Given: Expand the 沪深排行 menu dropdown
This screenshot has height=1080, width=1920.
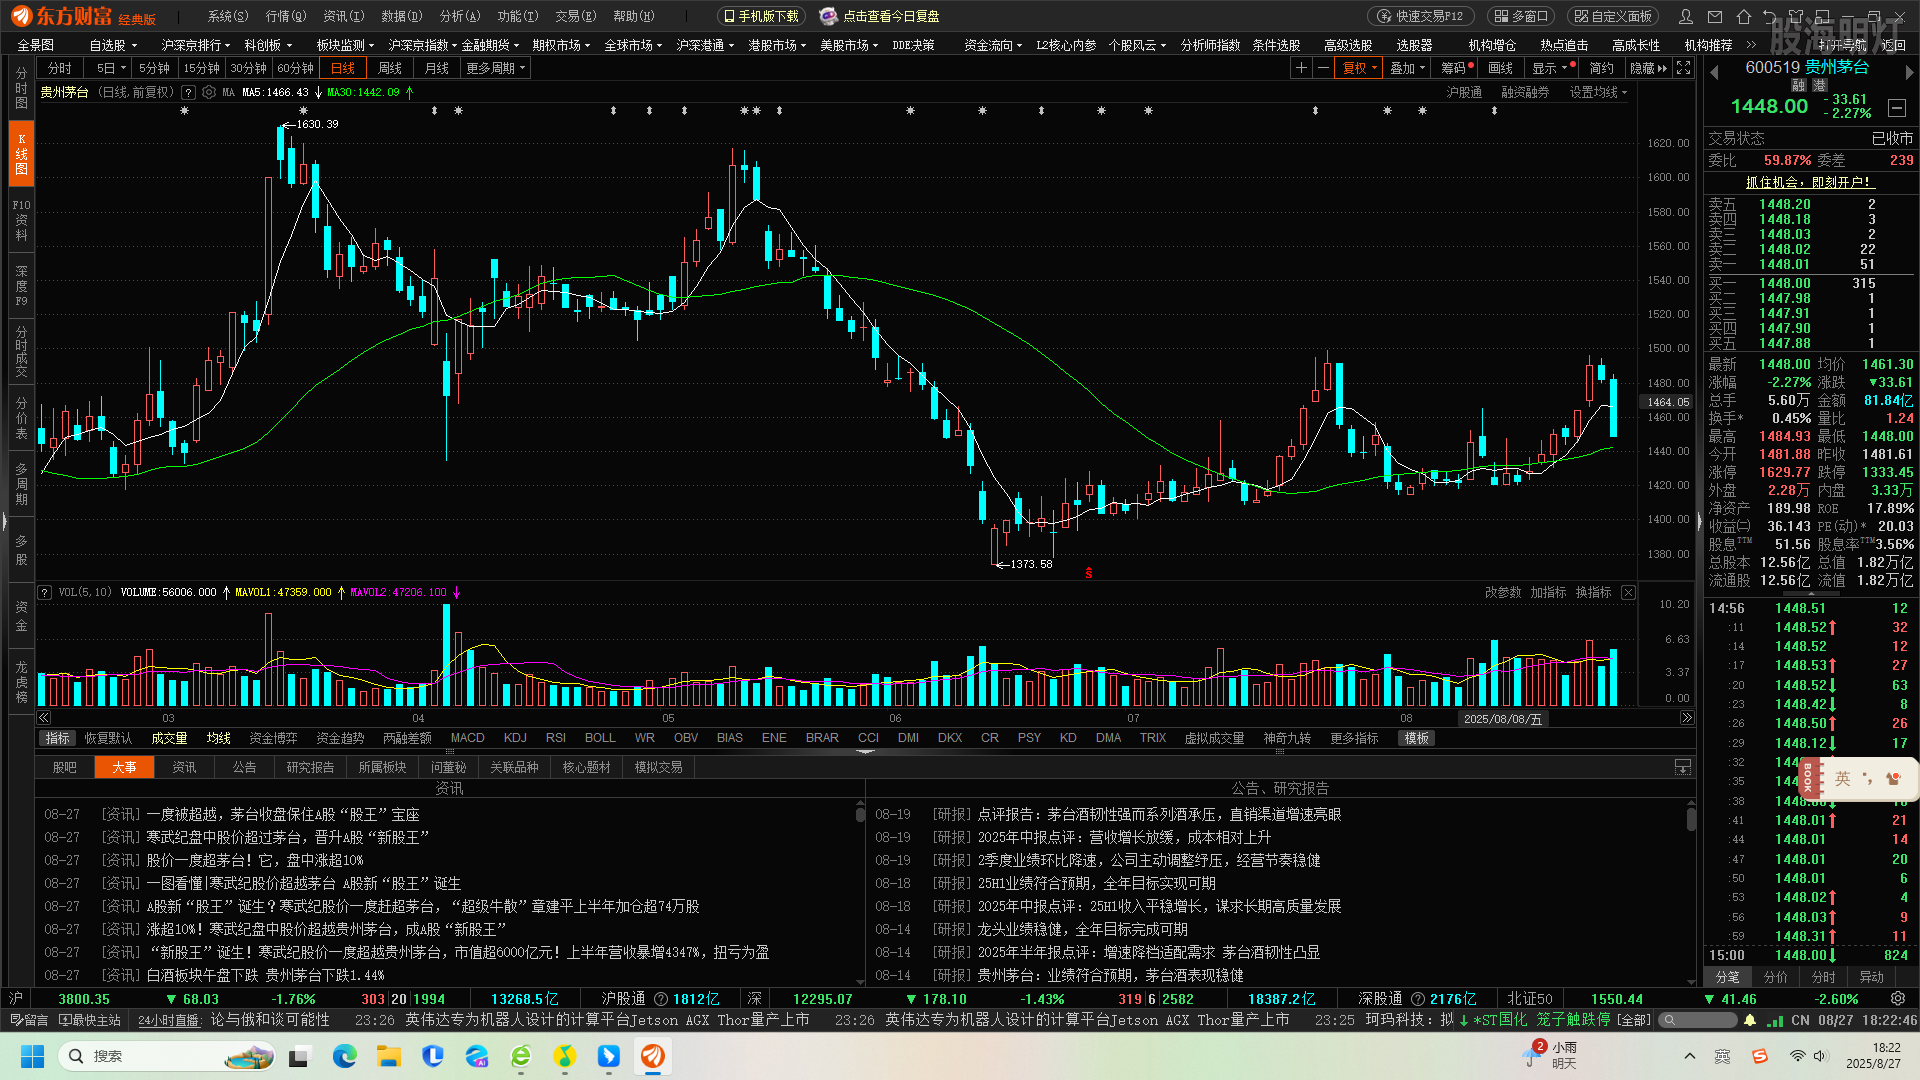Looking at the screenshot, I should point(196,45).
